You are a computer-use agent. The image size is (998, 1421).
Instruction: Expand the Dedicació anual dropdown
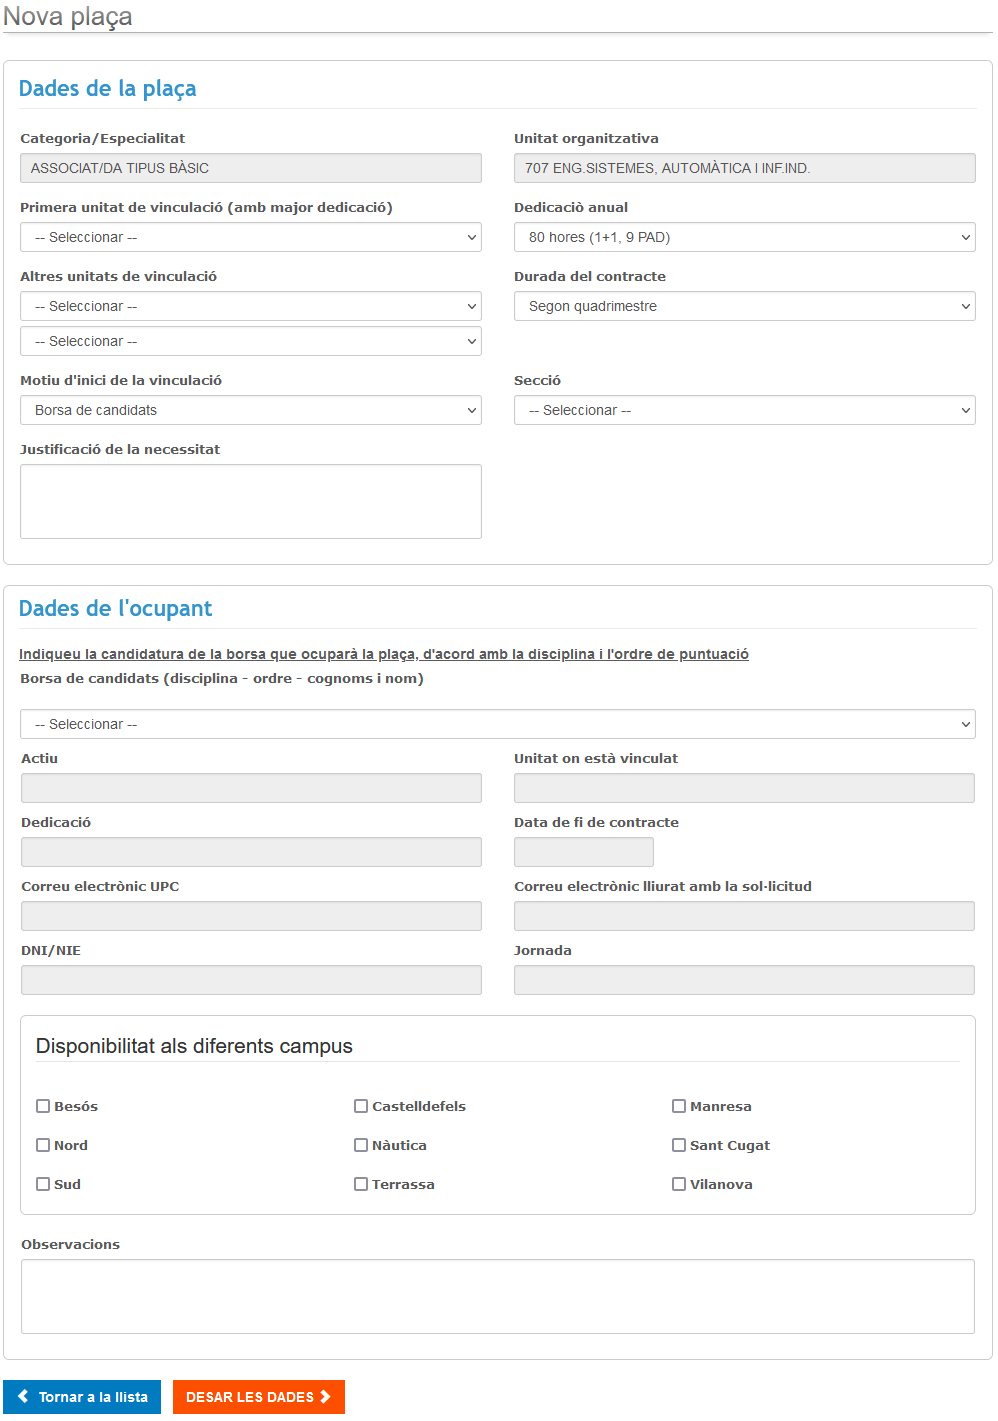click(x=744, y=237)
